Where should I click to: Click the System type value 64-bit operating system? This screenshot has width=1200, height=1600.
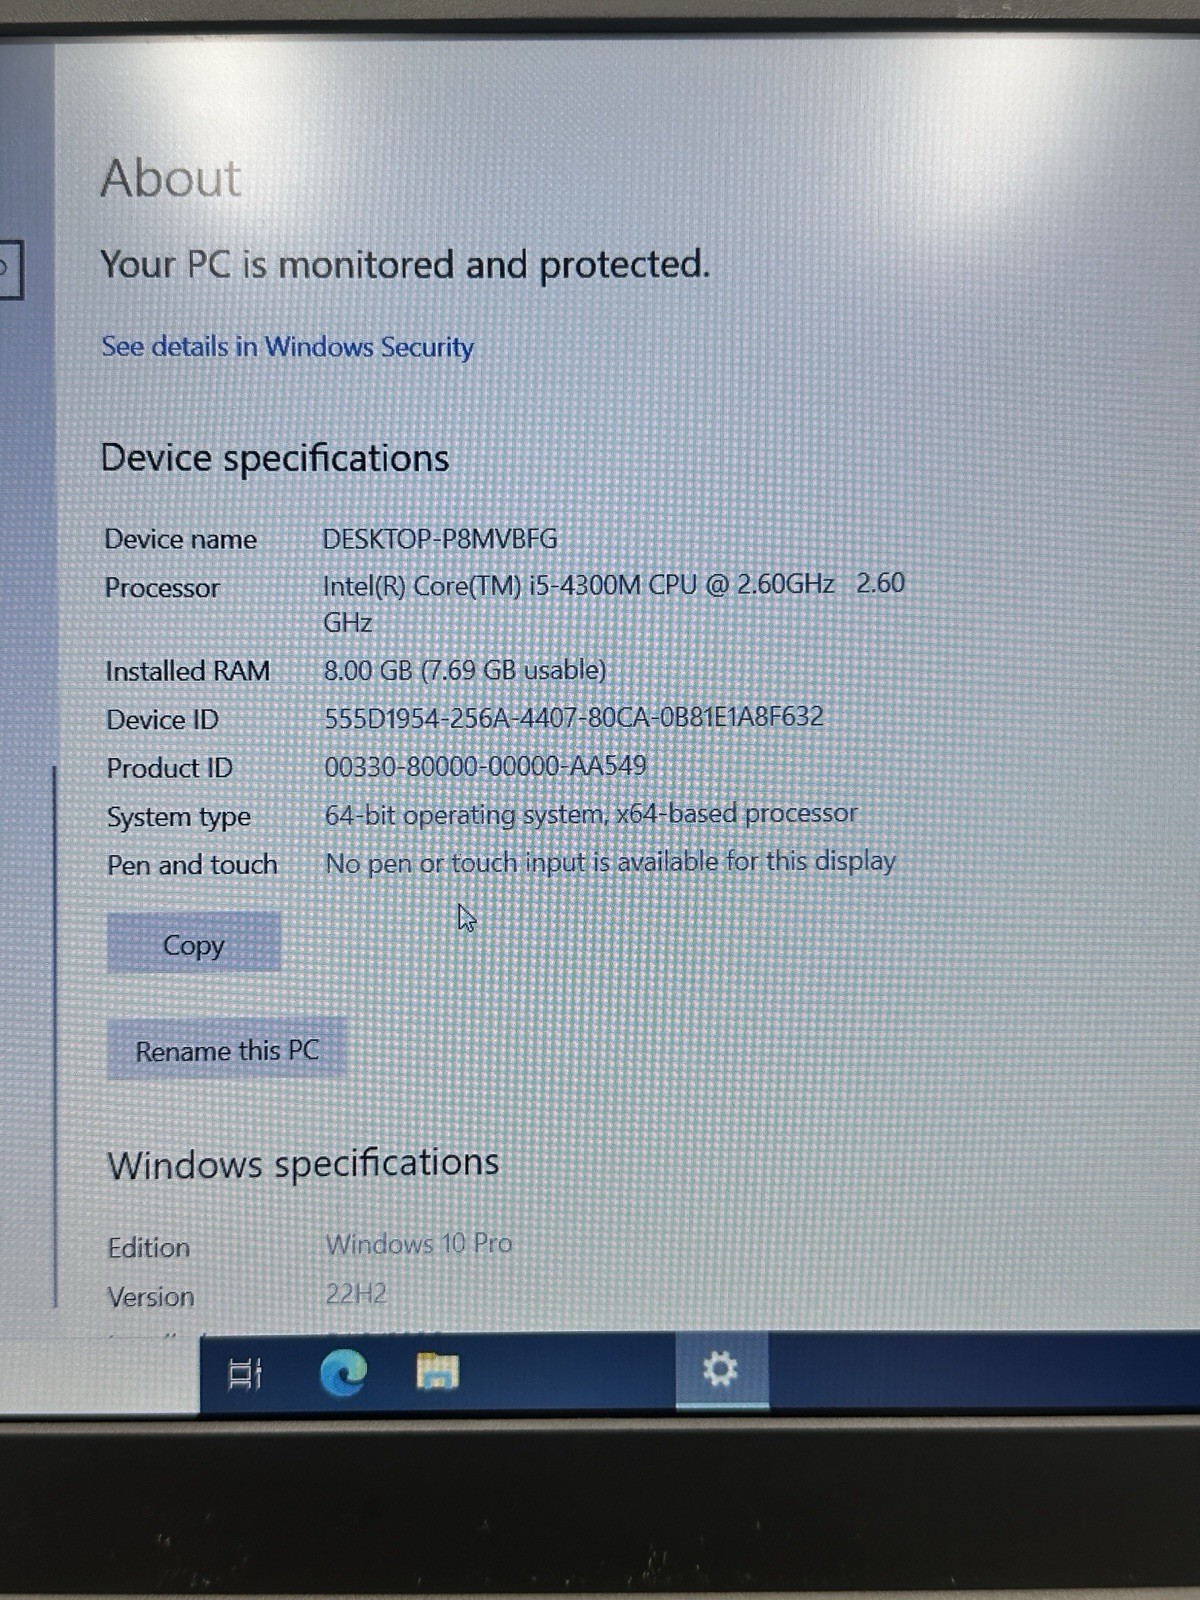[591, 814]
